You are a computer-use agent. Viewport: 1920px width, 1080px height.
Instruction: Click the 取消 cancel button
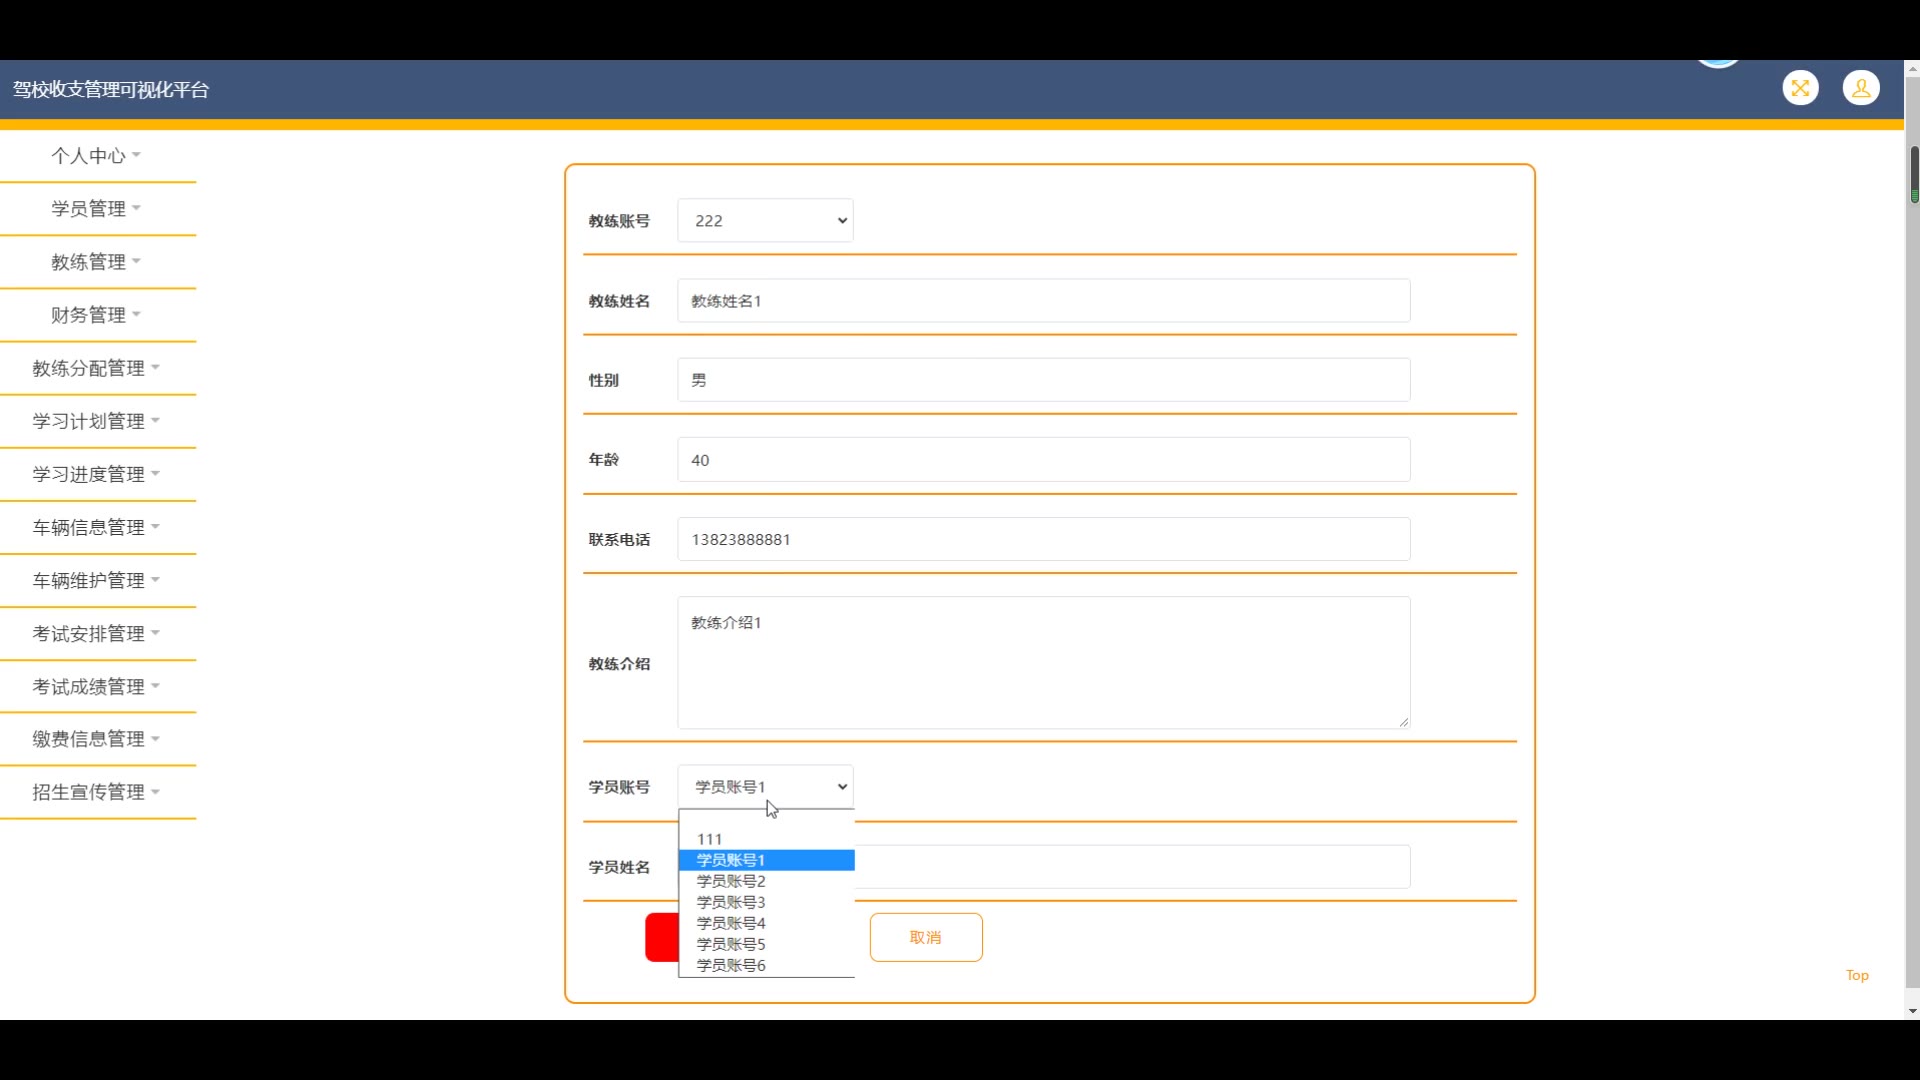coord(926,937)
